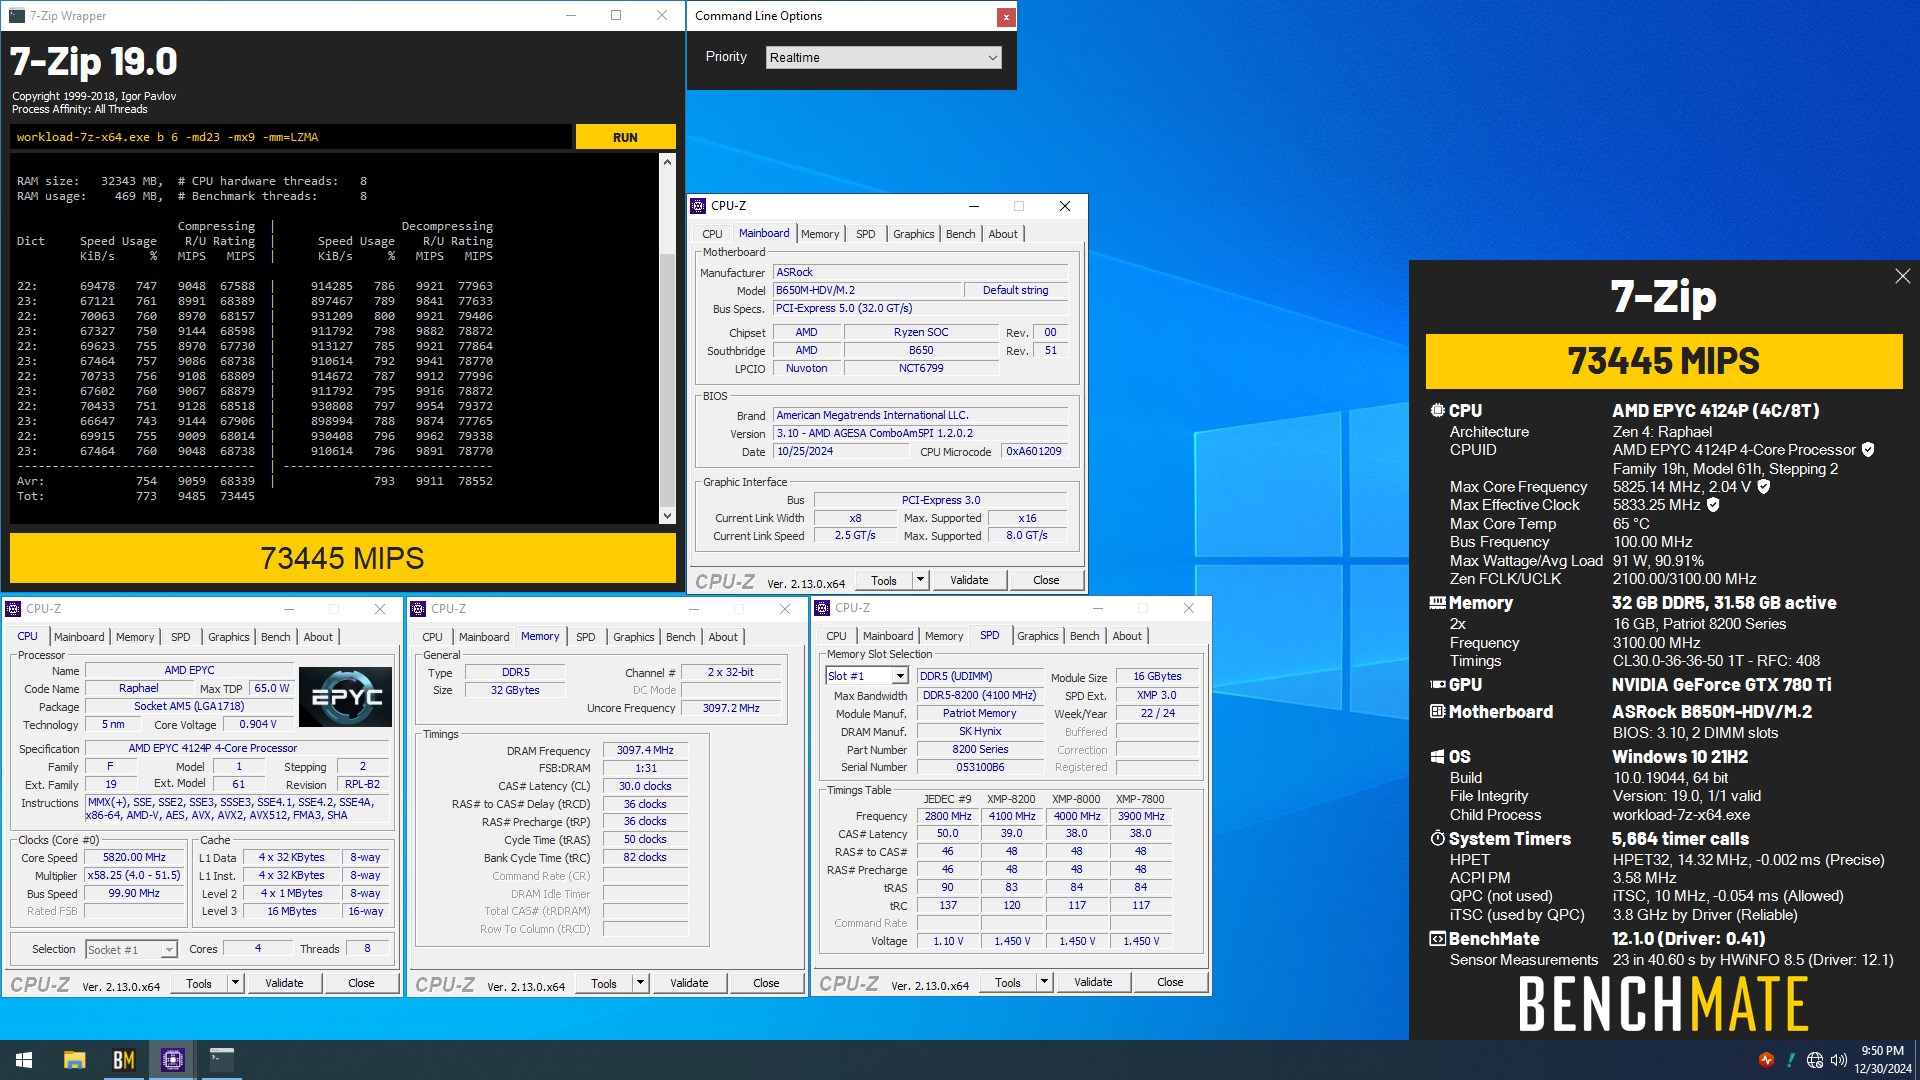Click Close button in Mainboard CPU-Z window
Viewport: 1920px width, 1080px height.
pos(1046,580)
